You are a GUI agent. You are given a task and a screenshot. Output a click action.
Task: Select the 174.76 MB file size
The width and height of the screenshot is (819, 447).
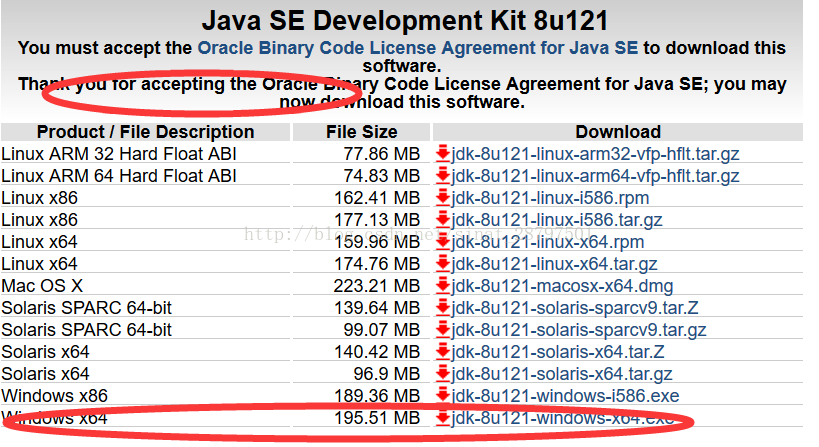click(377, 264)
